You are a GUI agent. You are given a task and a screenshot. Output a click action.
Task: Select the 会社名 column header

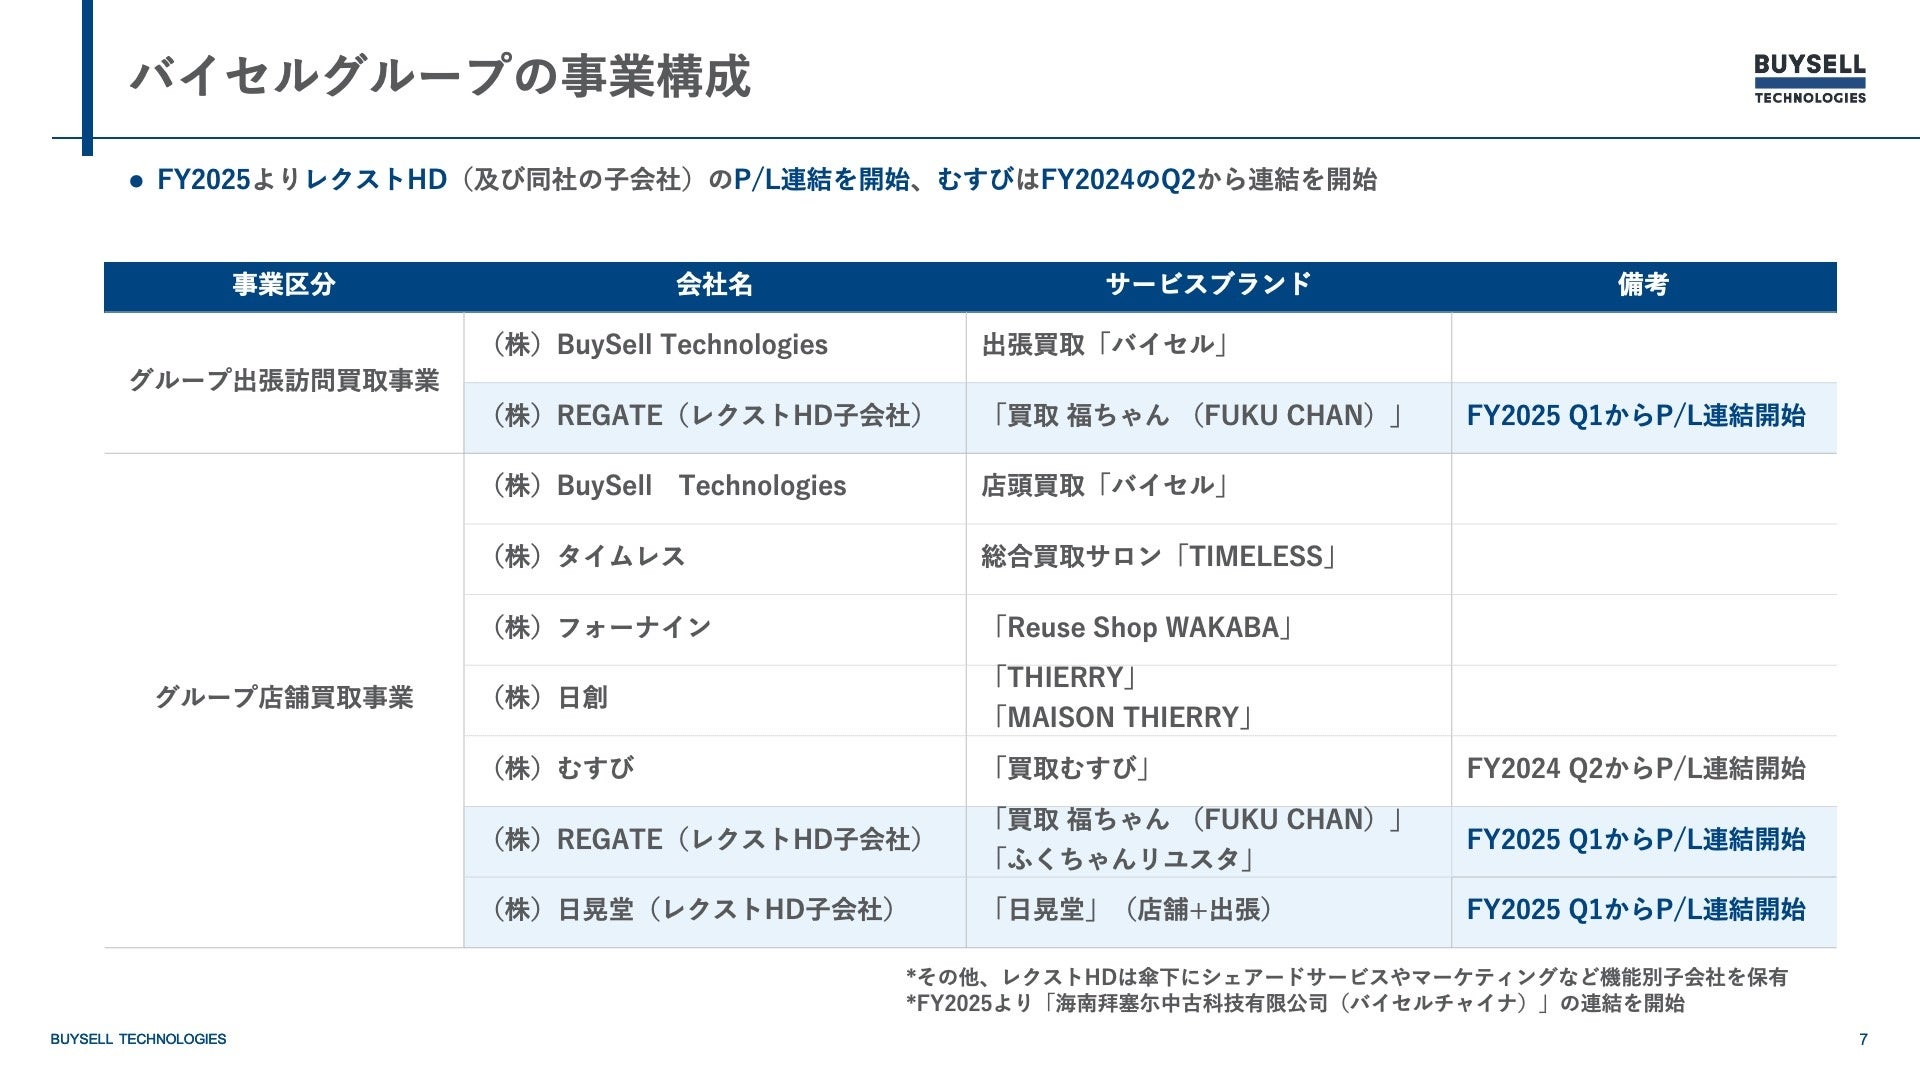(x=714, y=285)
